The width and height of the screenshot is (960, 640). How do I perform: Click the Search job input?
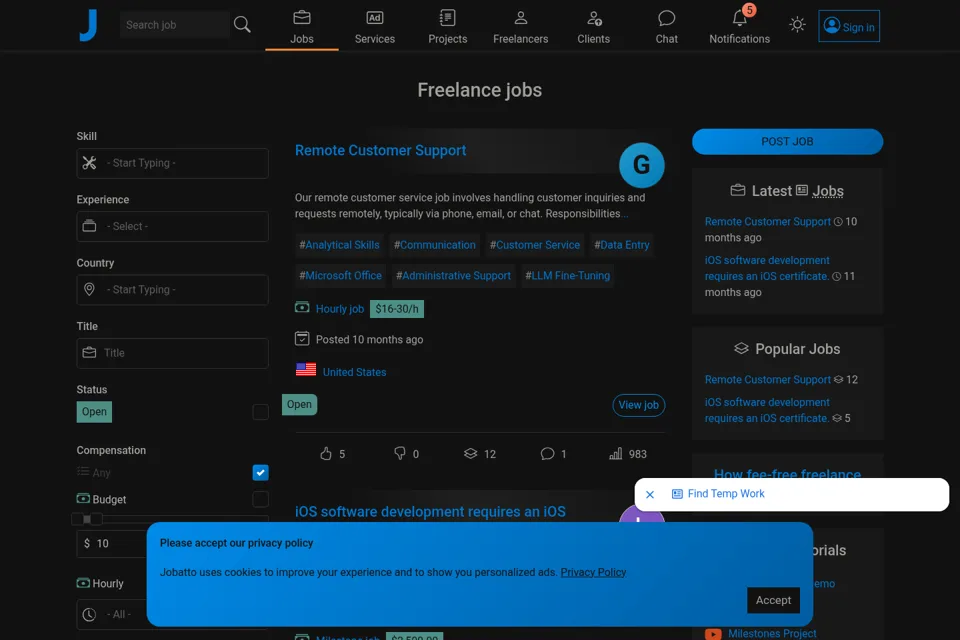174,24
